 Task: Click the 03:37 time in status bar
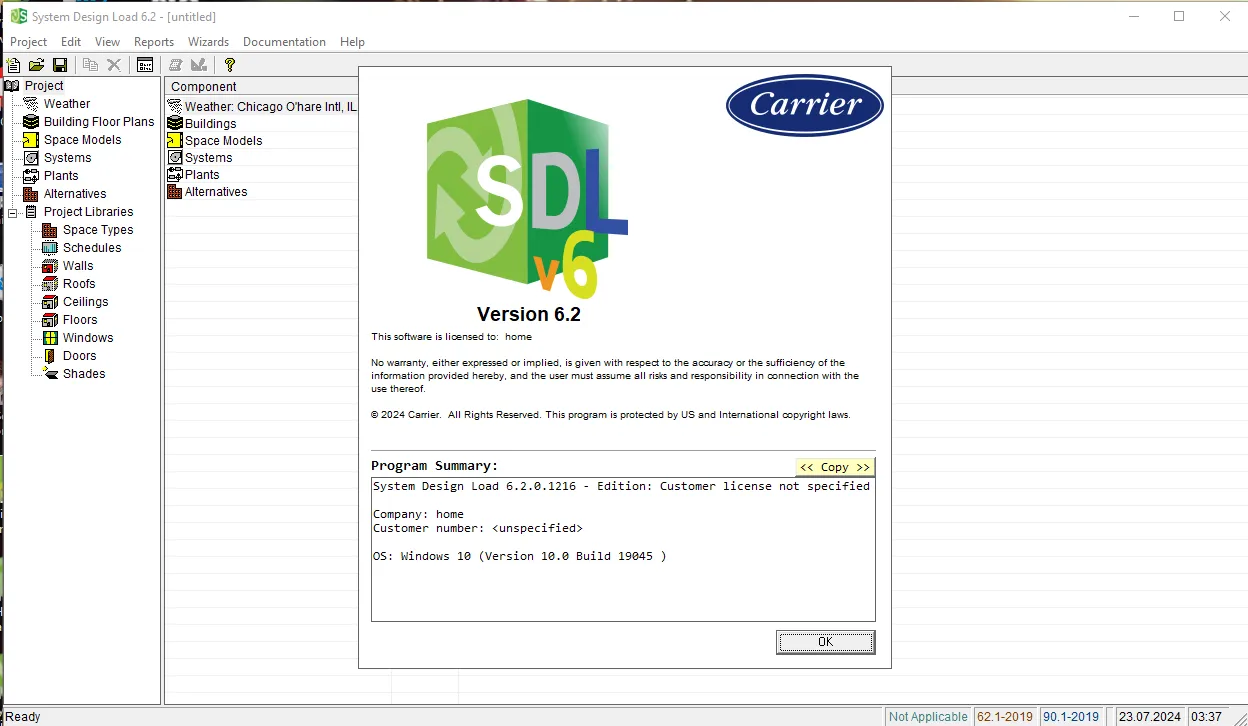pos(1207,716)
